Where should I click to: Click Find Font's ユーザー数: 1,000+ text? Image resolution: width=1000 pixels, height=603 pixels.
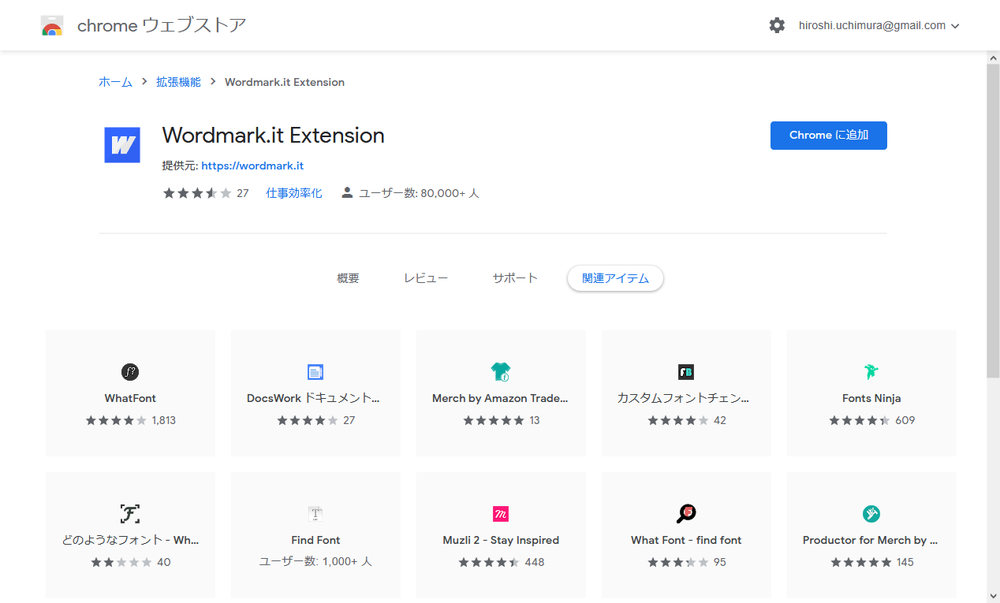click(315, 562)
